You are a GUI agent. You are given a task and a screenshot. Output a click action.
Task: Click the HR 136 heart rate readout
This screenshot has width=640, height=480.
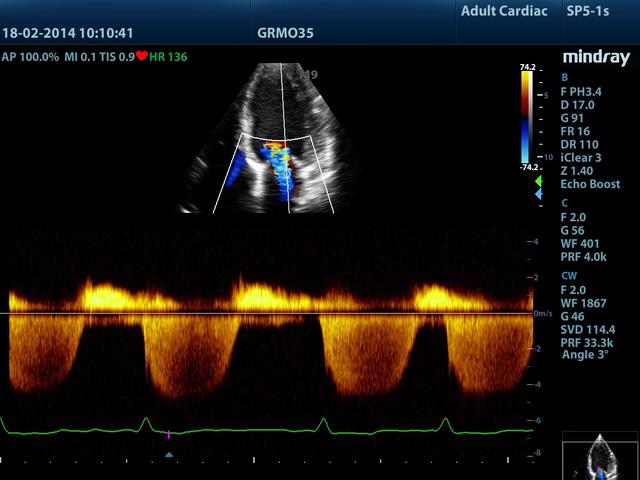(x=167, y=56)
